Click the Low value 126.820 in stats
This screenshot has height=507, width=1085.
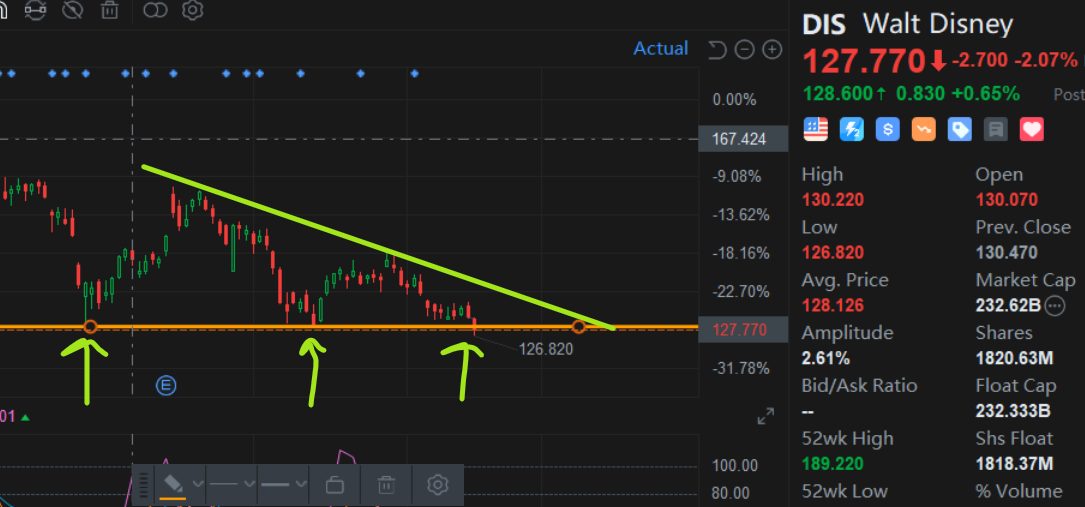point(833,252)
